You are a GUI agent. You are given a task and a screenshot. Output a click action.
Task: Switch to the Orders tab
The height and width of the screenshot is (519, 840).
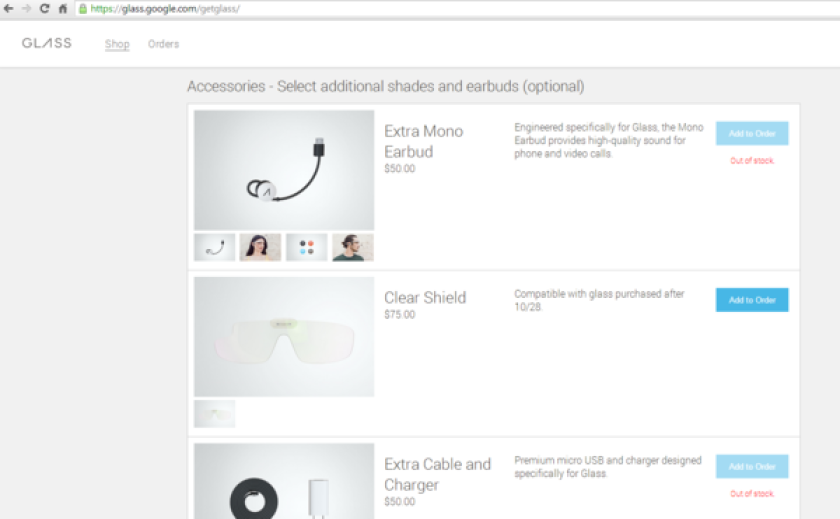click(163, 44)
